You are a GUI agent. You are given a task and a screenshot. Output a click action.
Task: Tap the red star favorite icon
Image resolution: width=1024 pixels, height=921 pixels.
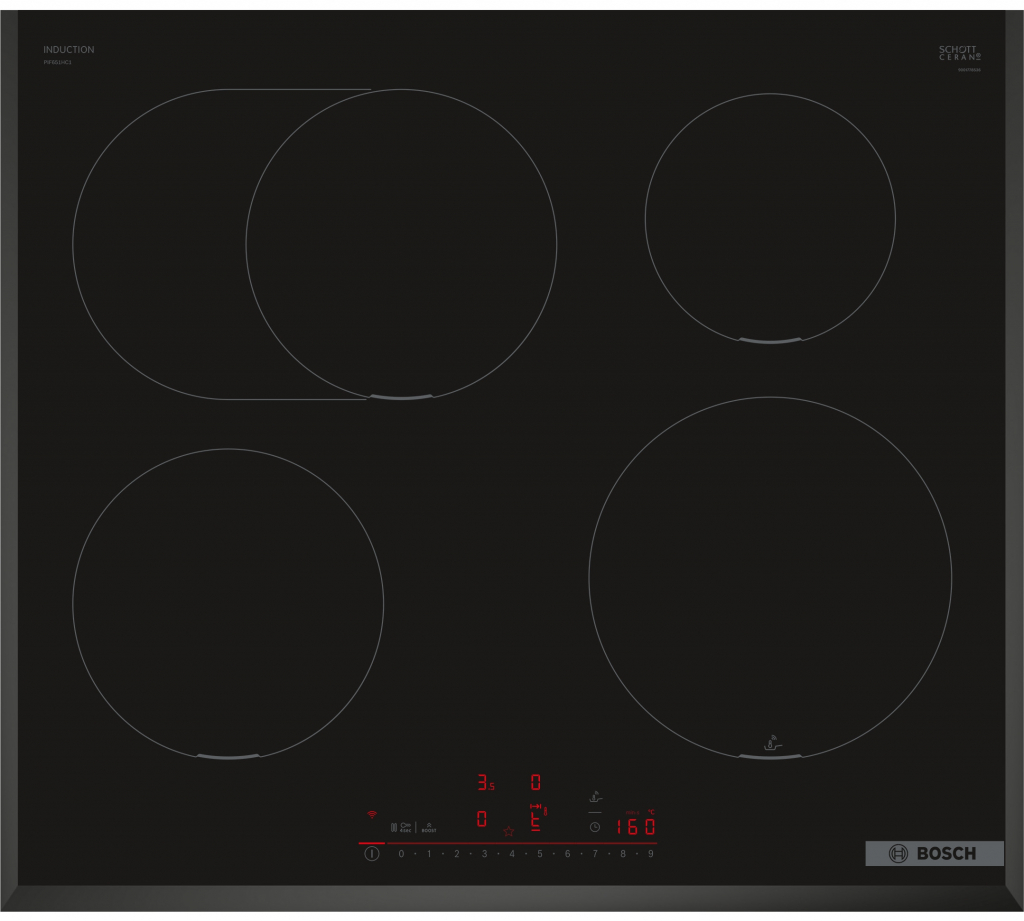[x=508, y=831]
